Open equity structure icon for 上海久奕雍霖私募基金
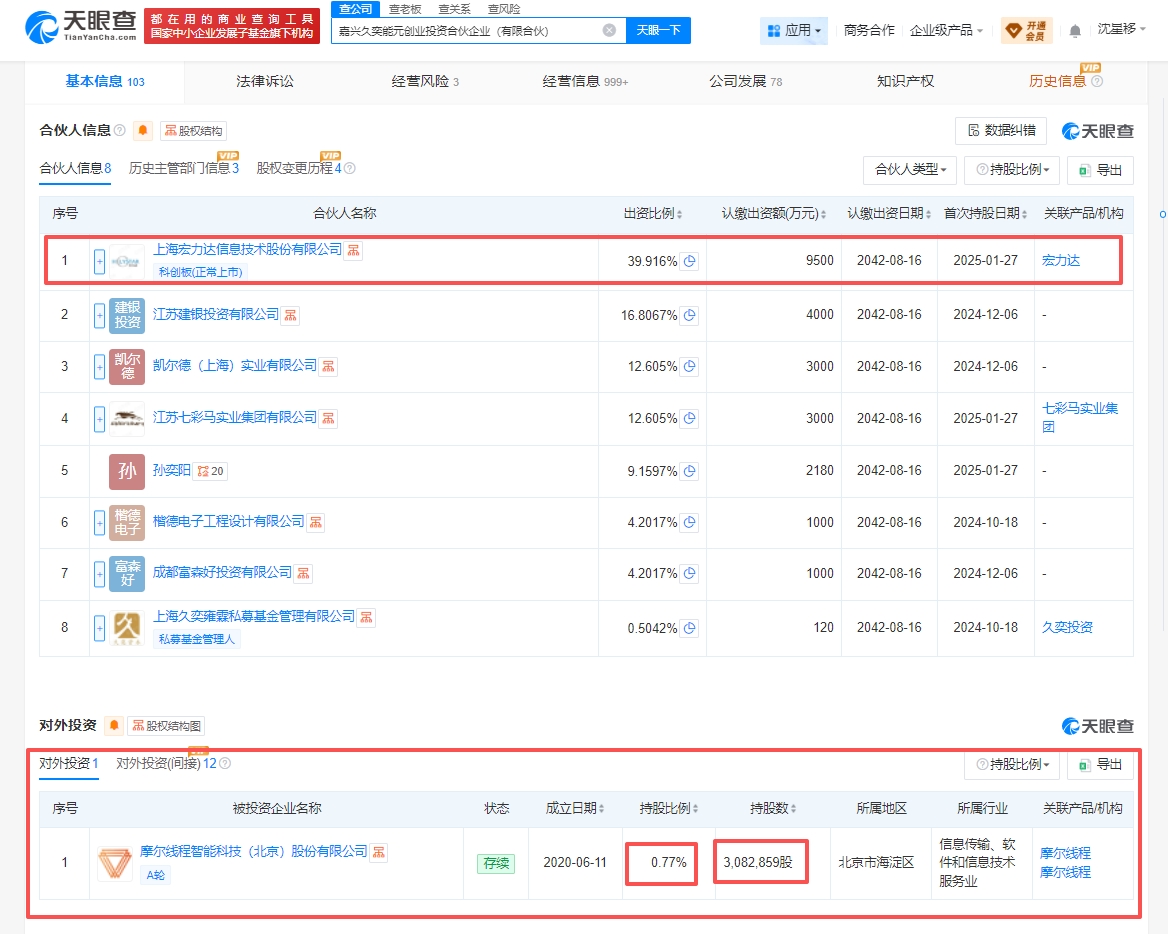 [x=366, y=617]
